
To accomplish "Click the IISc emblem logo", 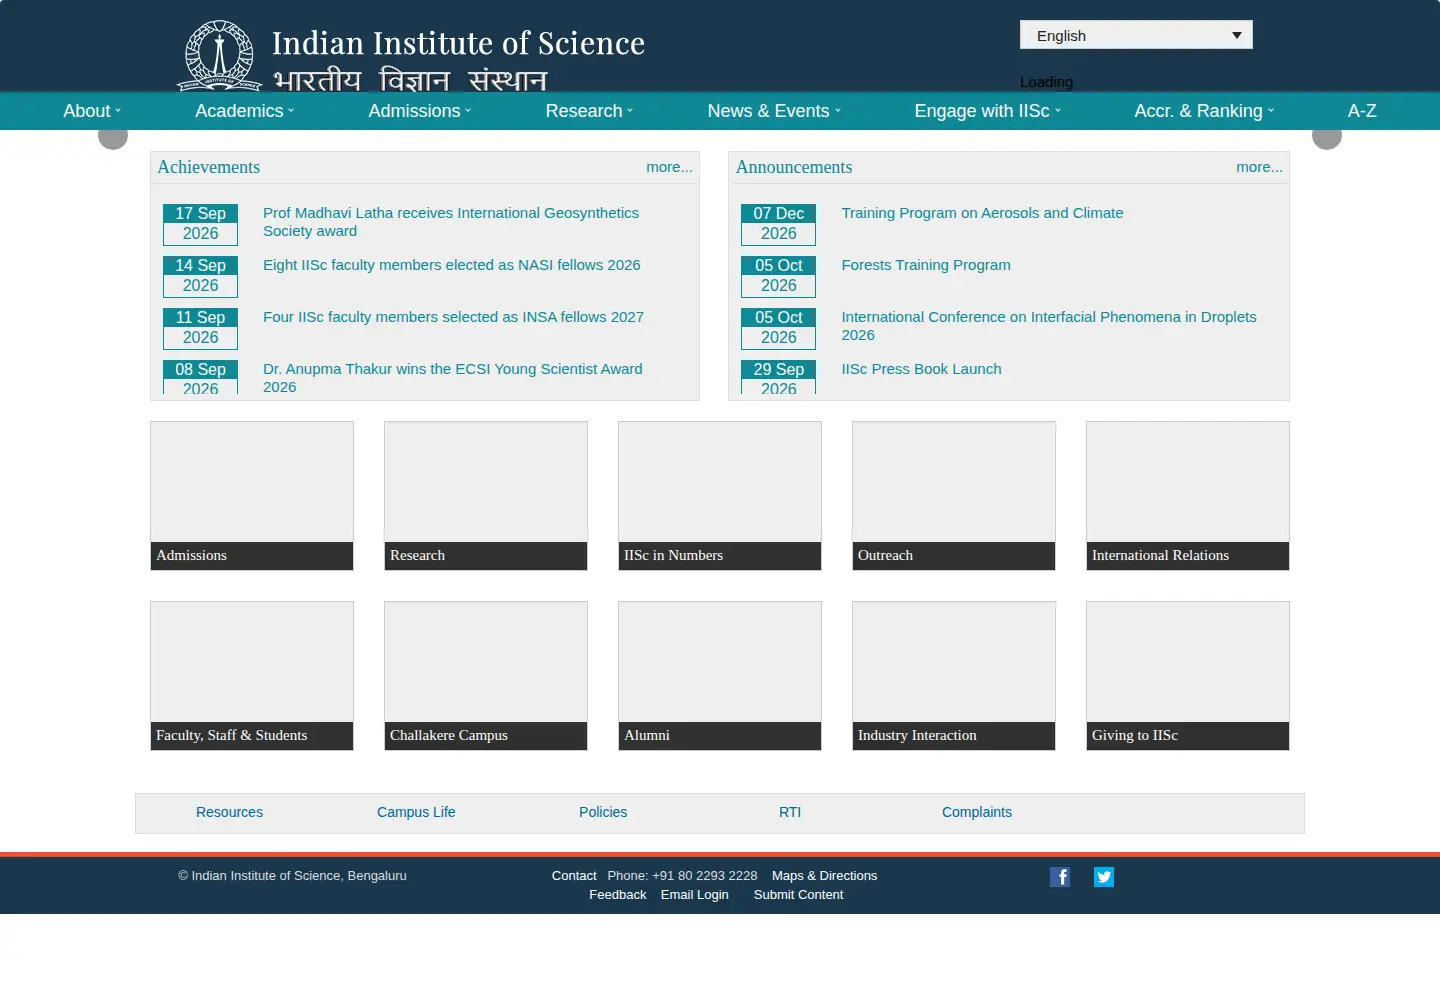I will point(220,56).
